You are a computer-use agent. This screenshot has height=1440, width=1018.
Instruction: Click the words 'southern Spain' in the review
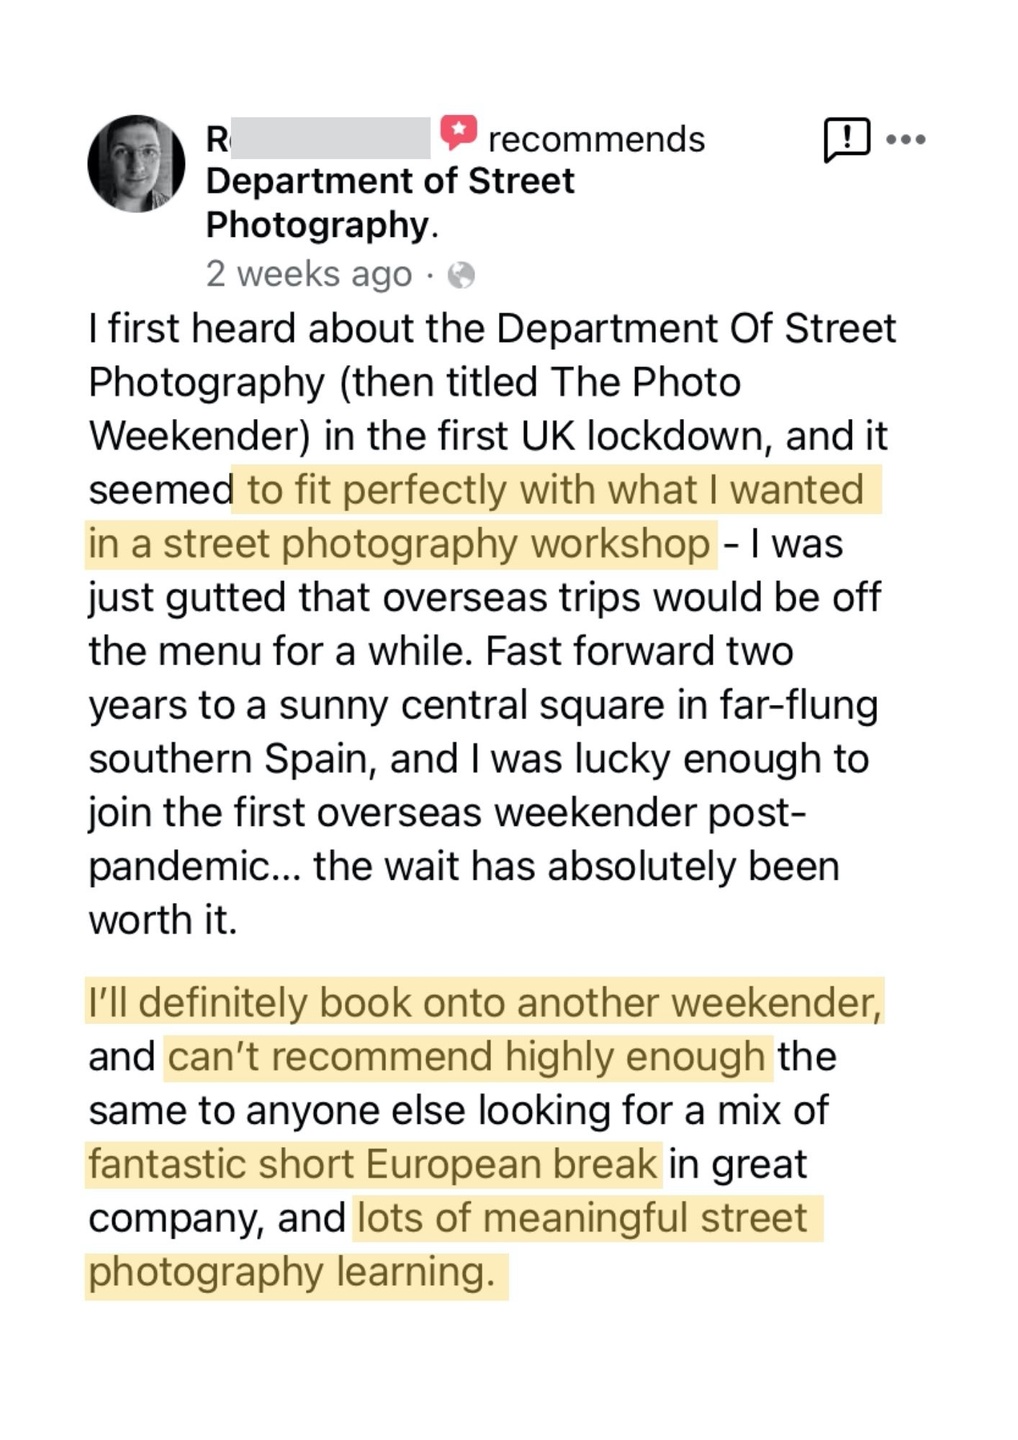(x=232, y=760)
